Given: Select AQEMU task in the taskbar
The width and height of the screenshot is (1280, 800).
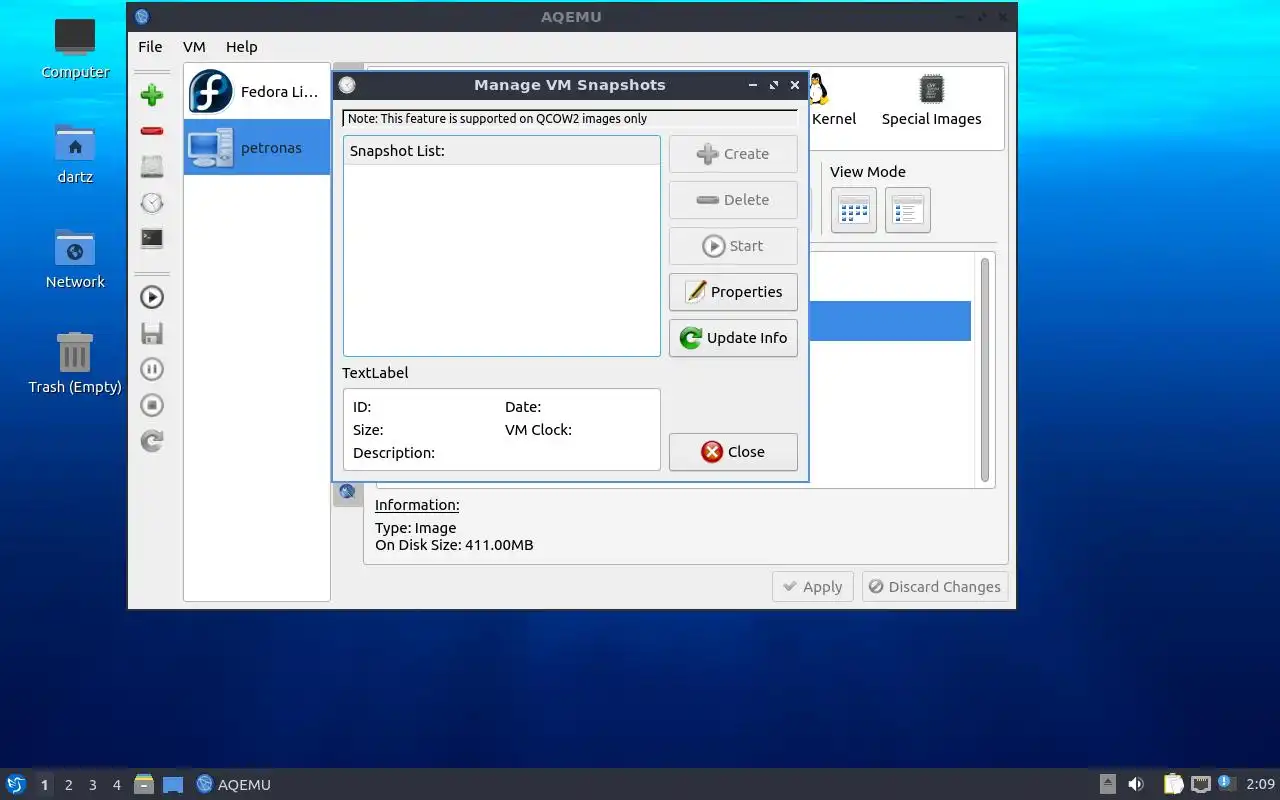Looking at the screenshot, I should pos(234,785).
